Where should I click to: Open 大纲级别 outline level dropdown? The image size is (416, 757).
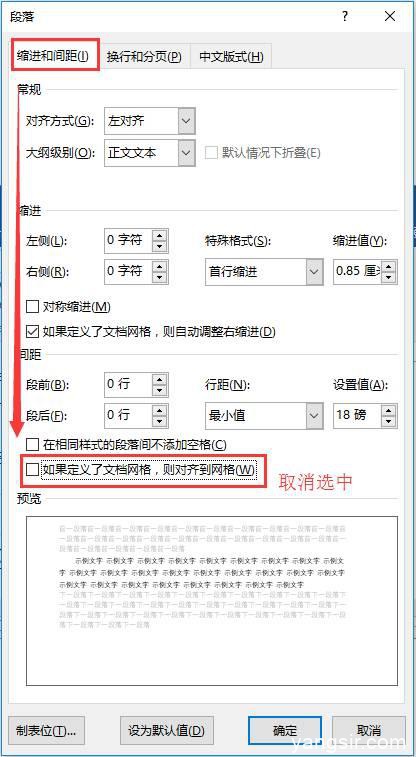[x=186, y=153]
